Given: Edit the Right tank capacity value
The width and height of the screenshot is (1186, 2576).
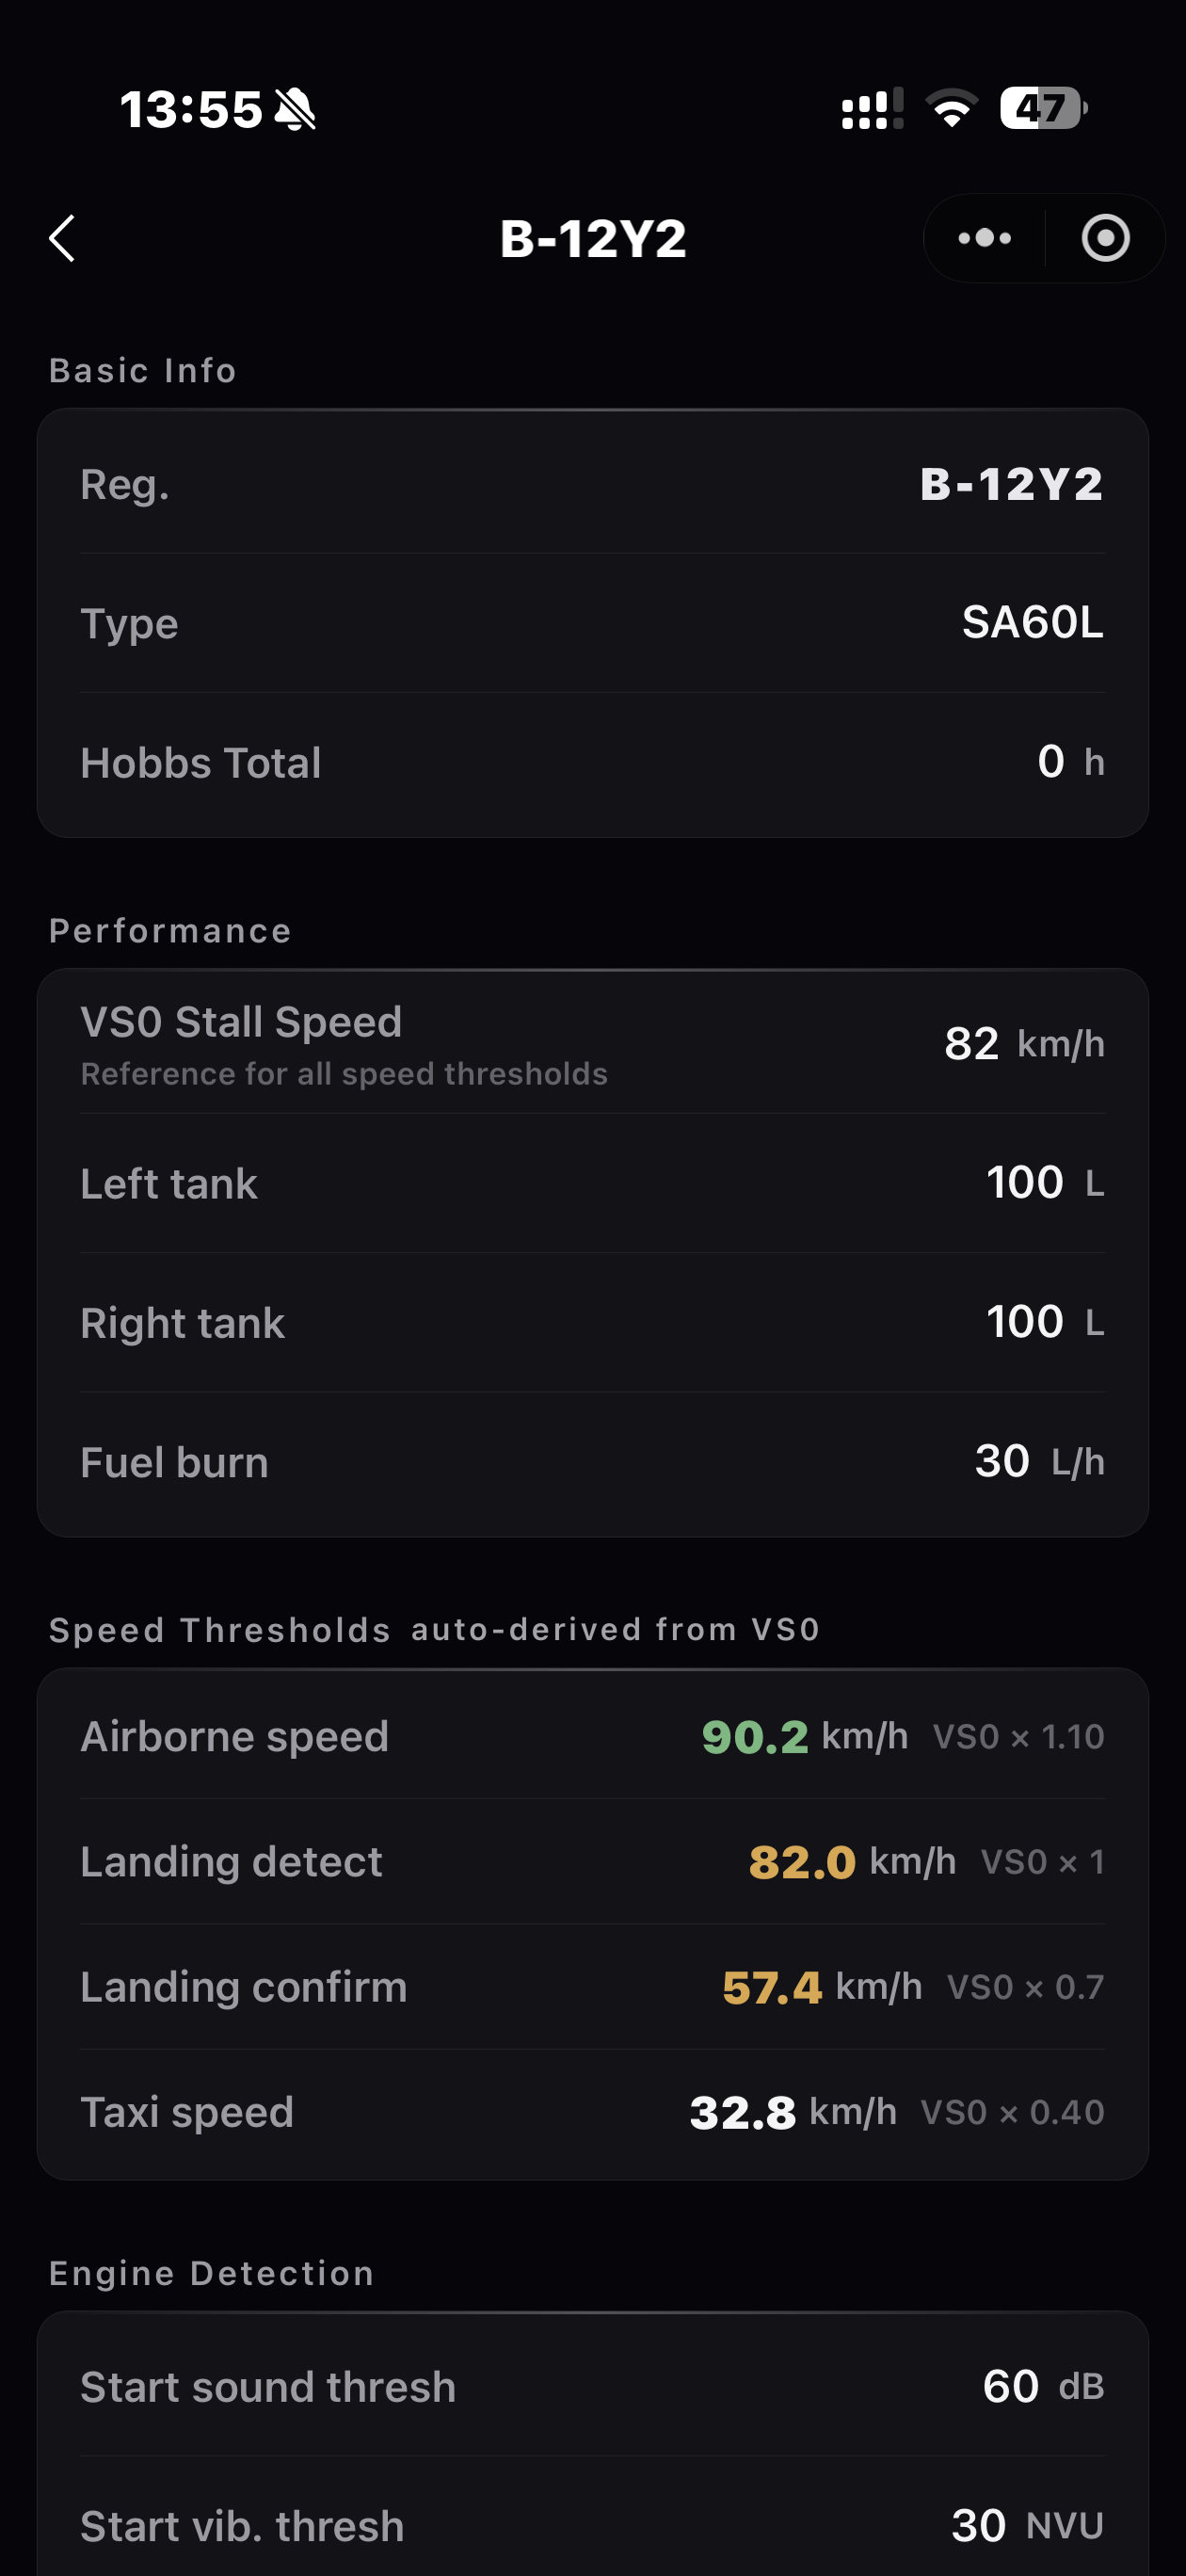Looking at the screenshot, I should click(x=1024, y=1321).
